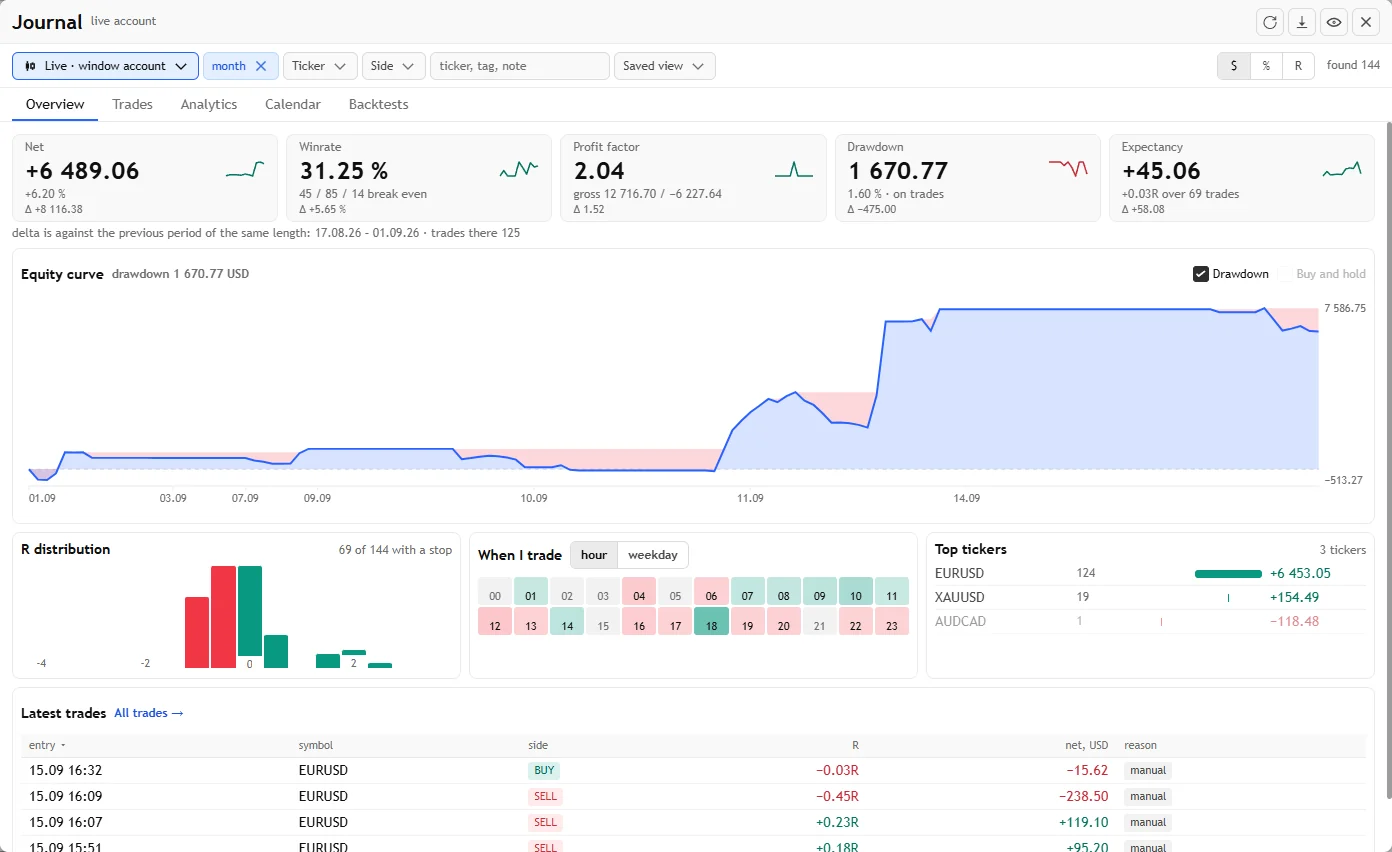This screenshot has width=1392, height=852.
Task: Select the hour view in When I trade
Action: [x=594, y=555]
